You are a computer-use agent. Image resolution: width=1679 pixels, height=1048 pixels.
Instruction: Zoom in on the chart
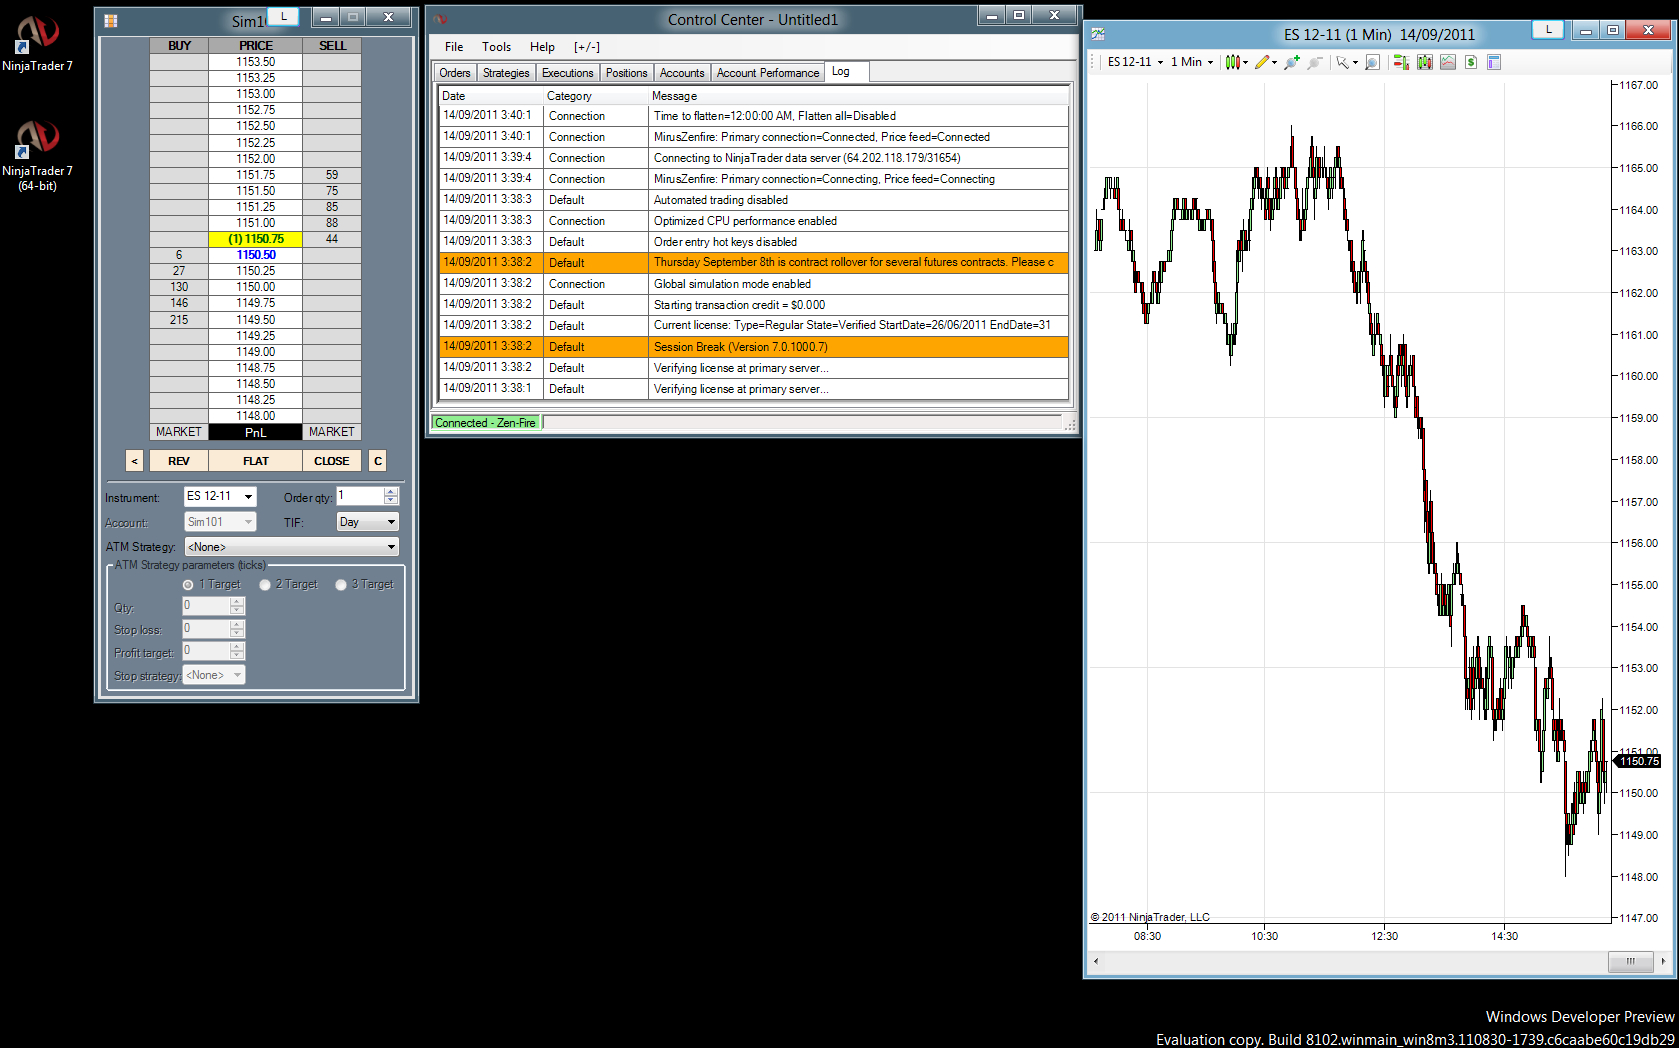point(1292,62)
